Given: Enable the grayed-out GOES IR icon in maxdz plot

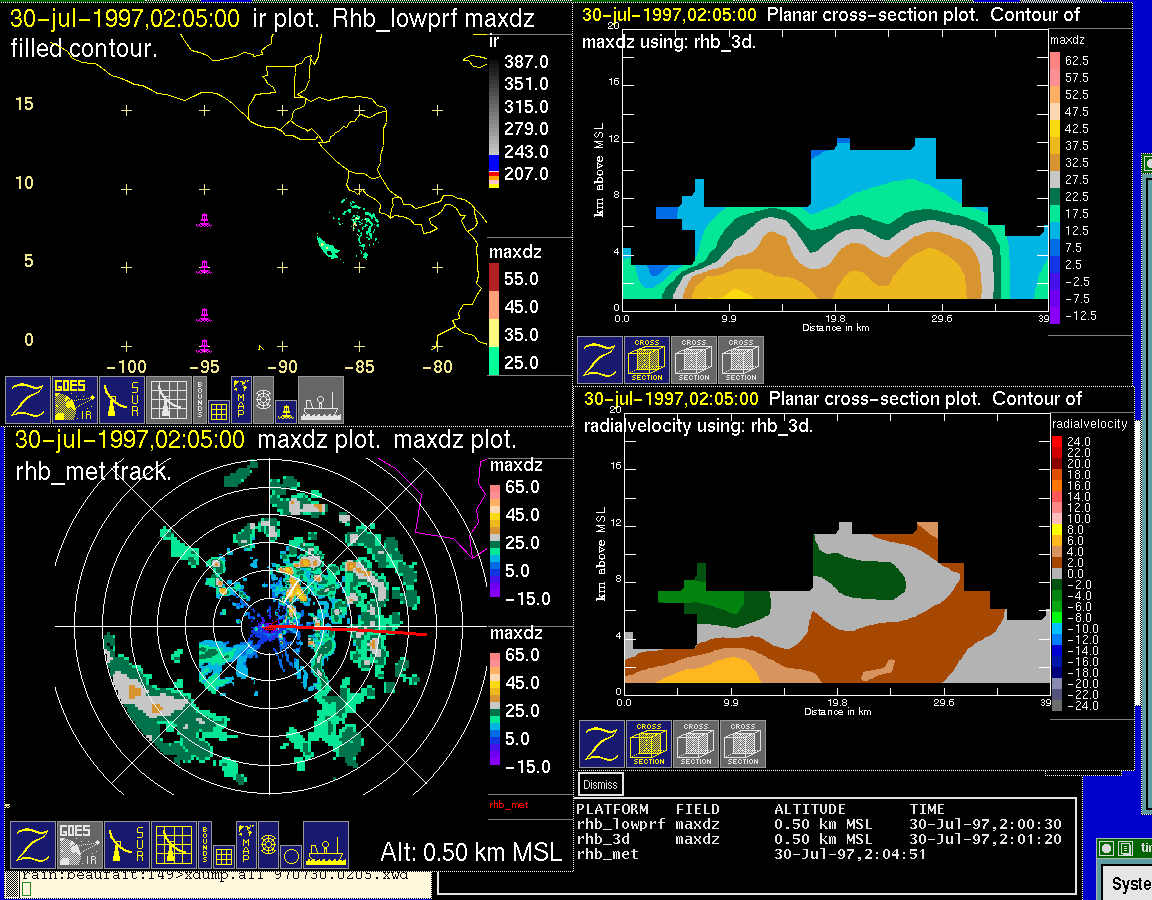Looking at the screenshot, I should [x=78, y=845].
